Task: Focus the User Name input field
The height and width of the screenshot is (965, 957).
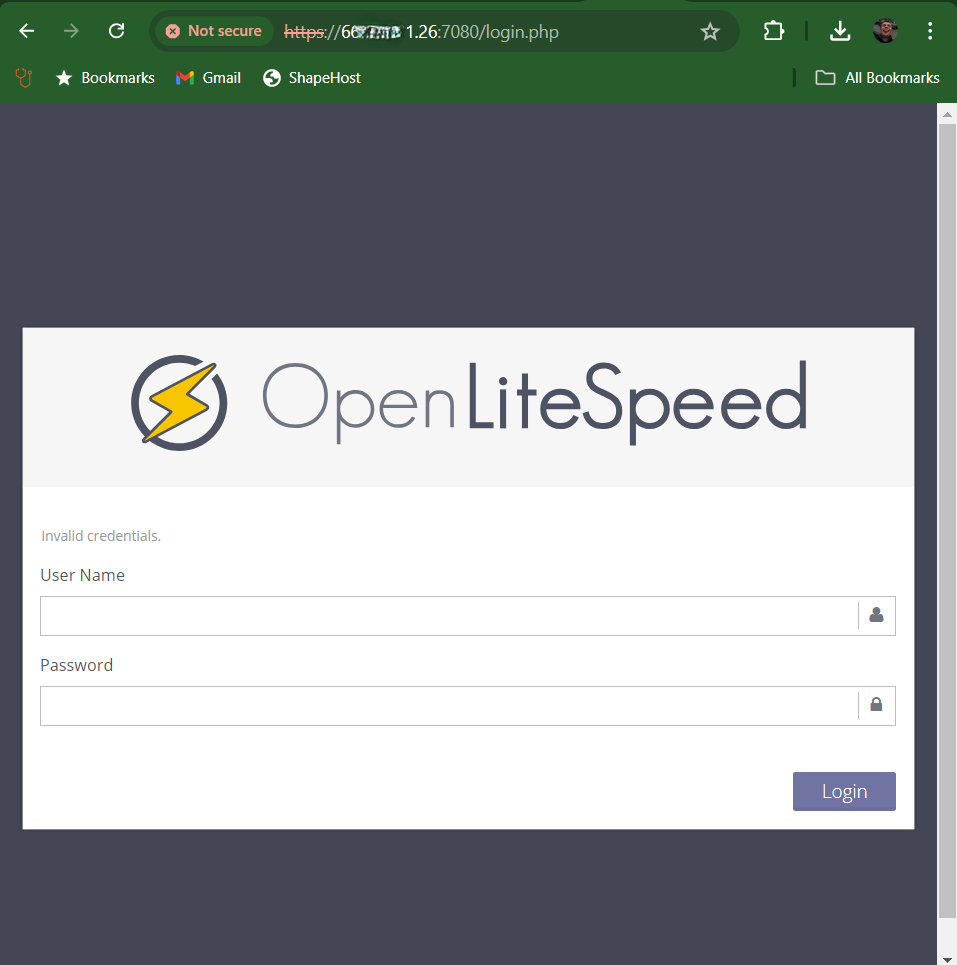Action: [448, 616]
